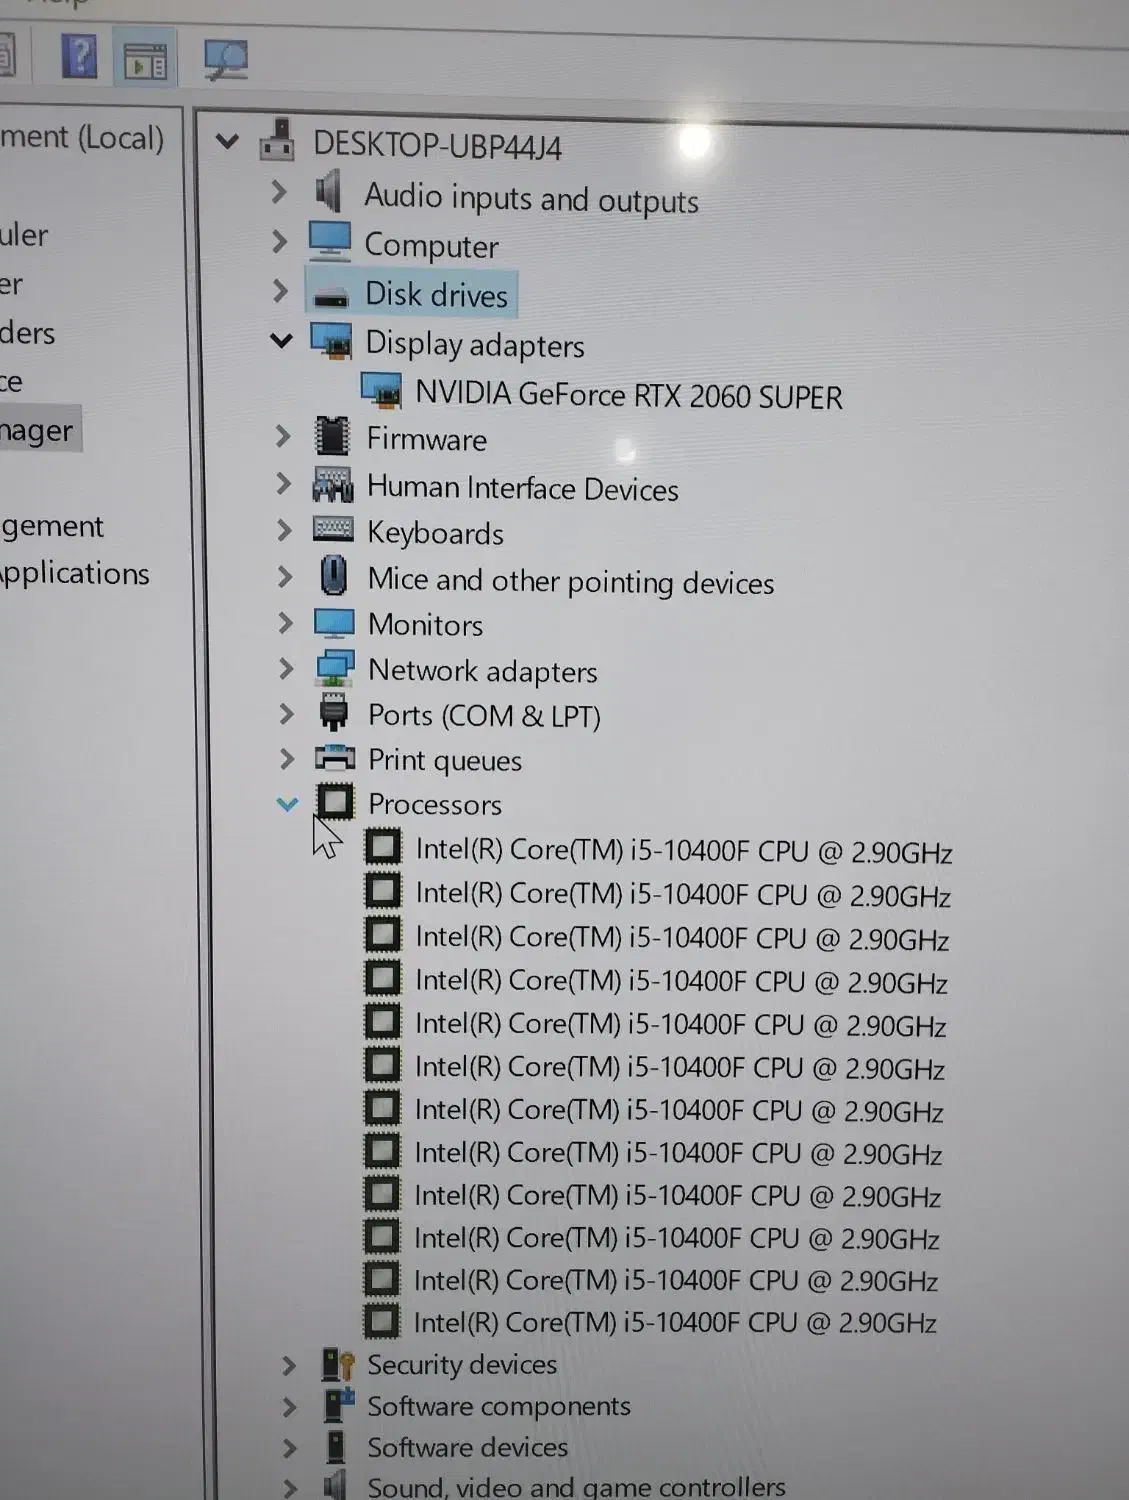The height and width of the screenshot is (1500, 1129).
Task: Expand the Audio inputs and outputs arrow
Action: click(x=279, y=191)
